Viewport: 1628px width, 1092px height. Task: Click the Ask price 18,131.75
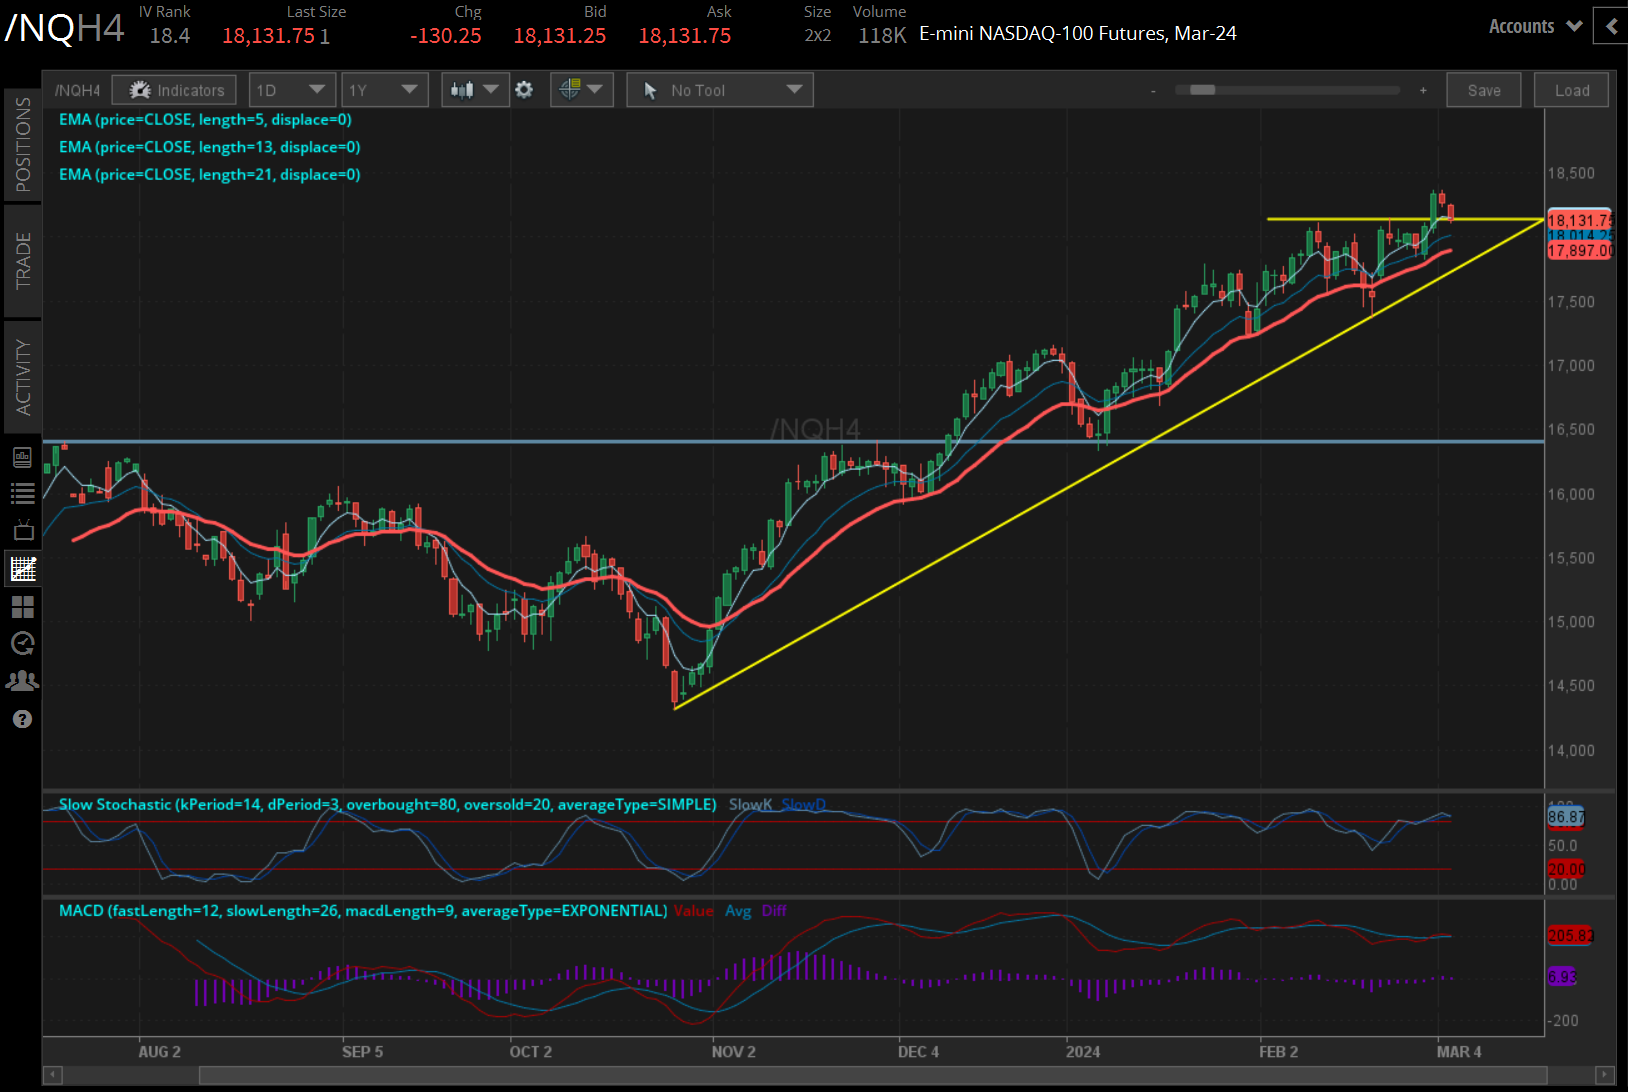pos(685,36)
